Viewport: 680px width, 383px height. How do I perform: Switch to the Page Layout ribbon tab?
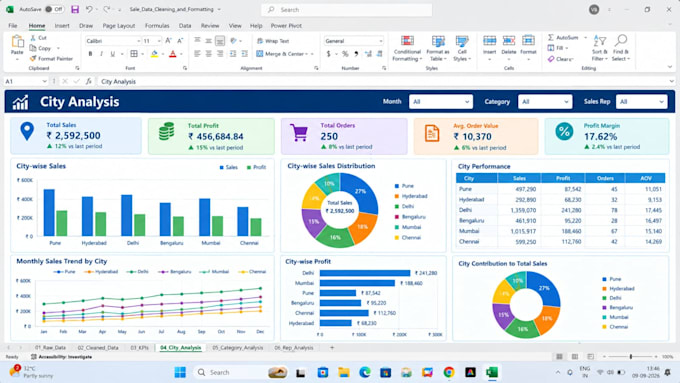click(x=119, y=26)
